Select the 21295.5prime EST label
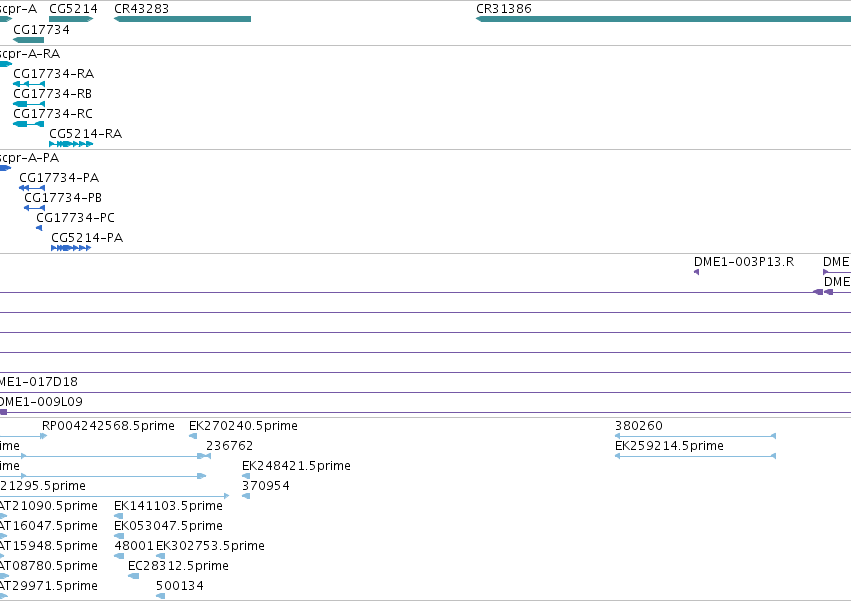Screen dimensions: 851x601 (x=43, y=486)
